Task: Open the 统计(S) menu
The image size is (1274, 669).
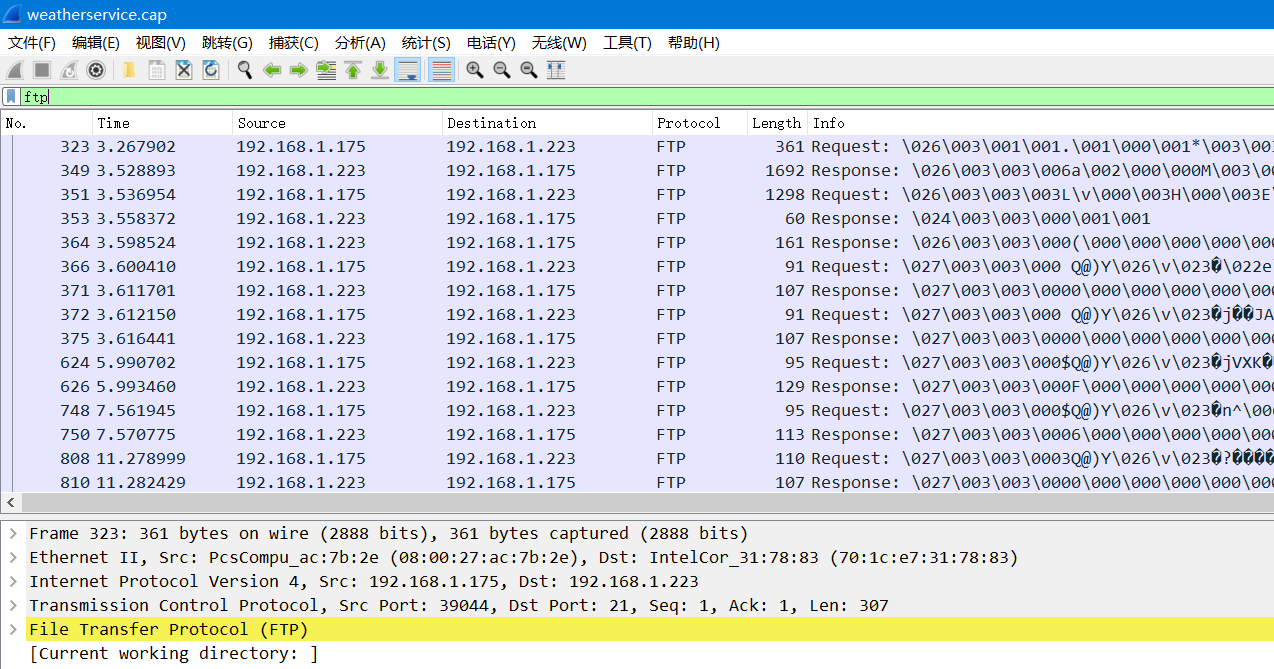Action: [x=425, y=43]
